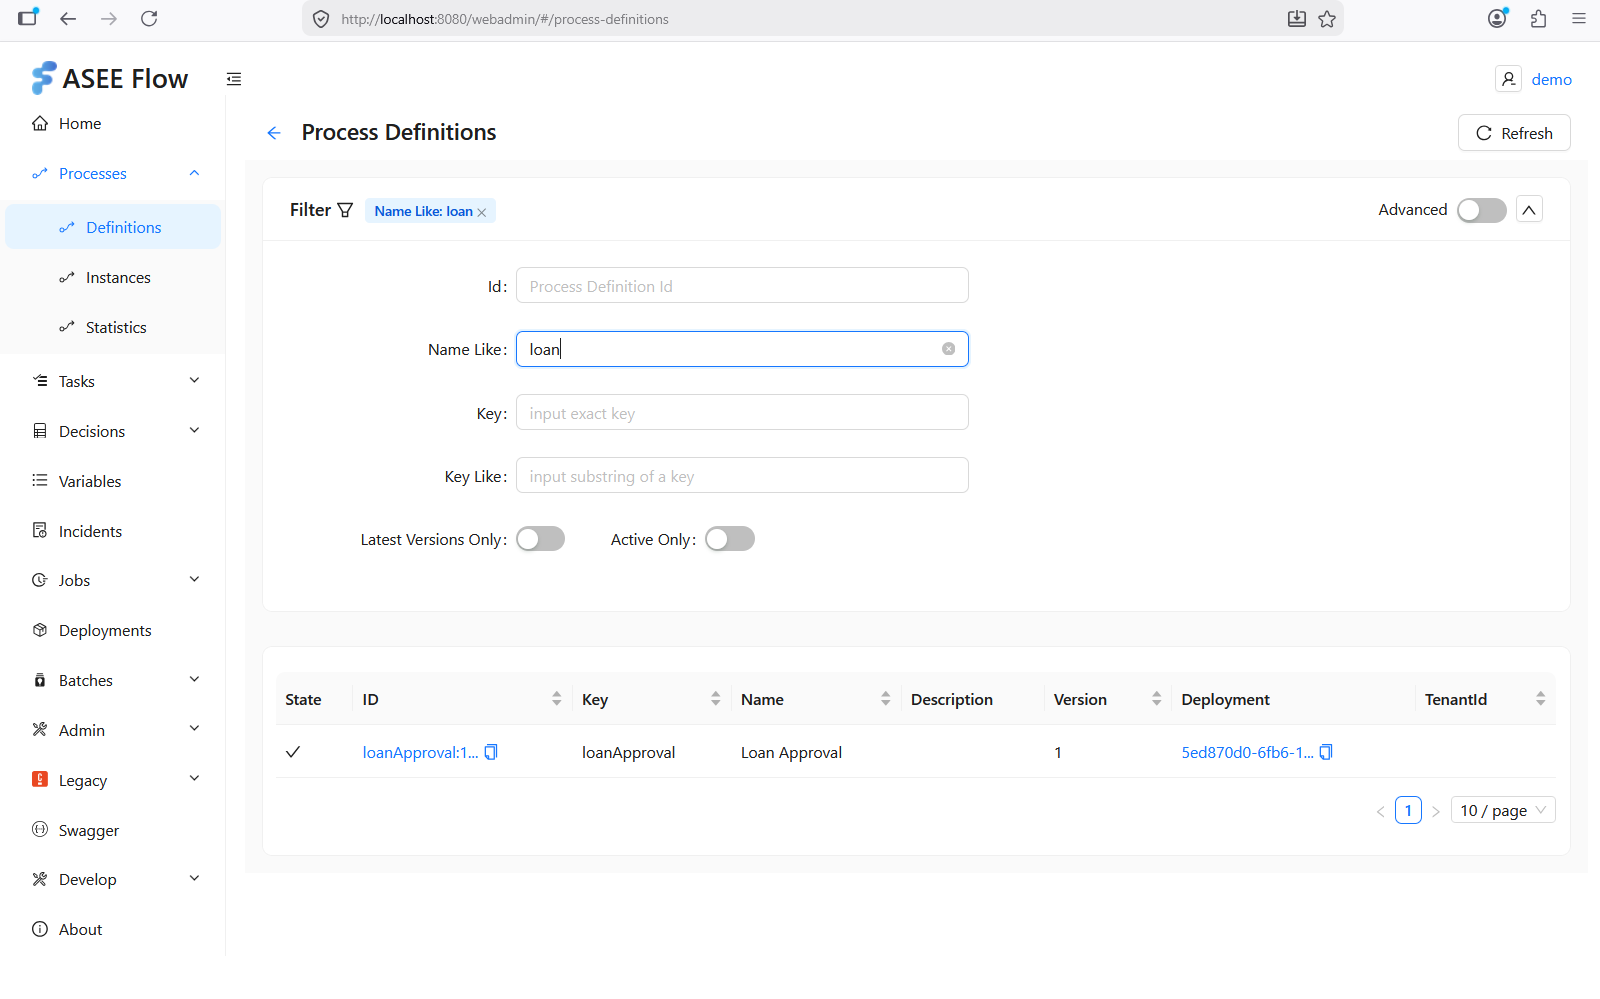Open the browser extensions puzzle icon
Screen dimensions: 1600x999
(1538, 18)
